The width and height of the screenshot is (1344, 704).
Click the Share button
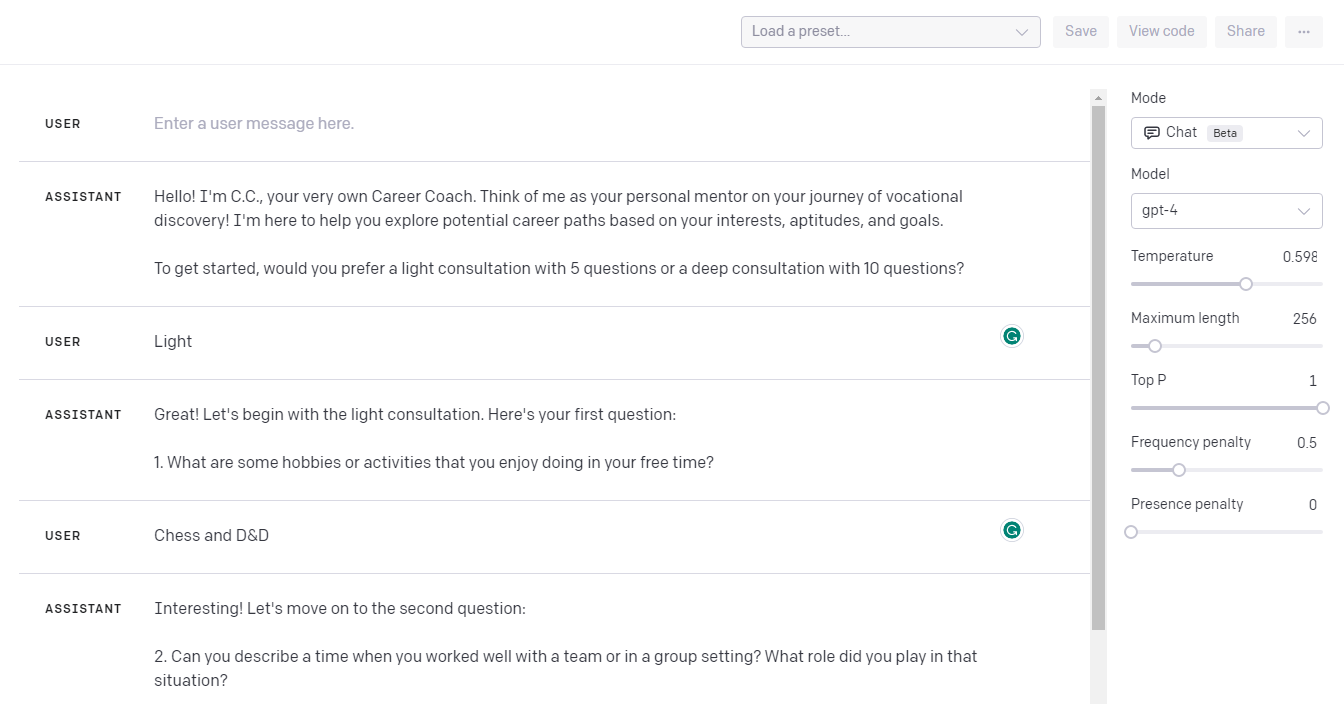click(1245, 31)
